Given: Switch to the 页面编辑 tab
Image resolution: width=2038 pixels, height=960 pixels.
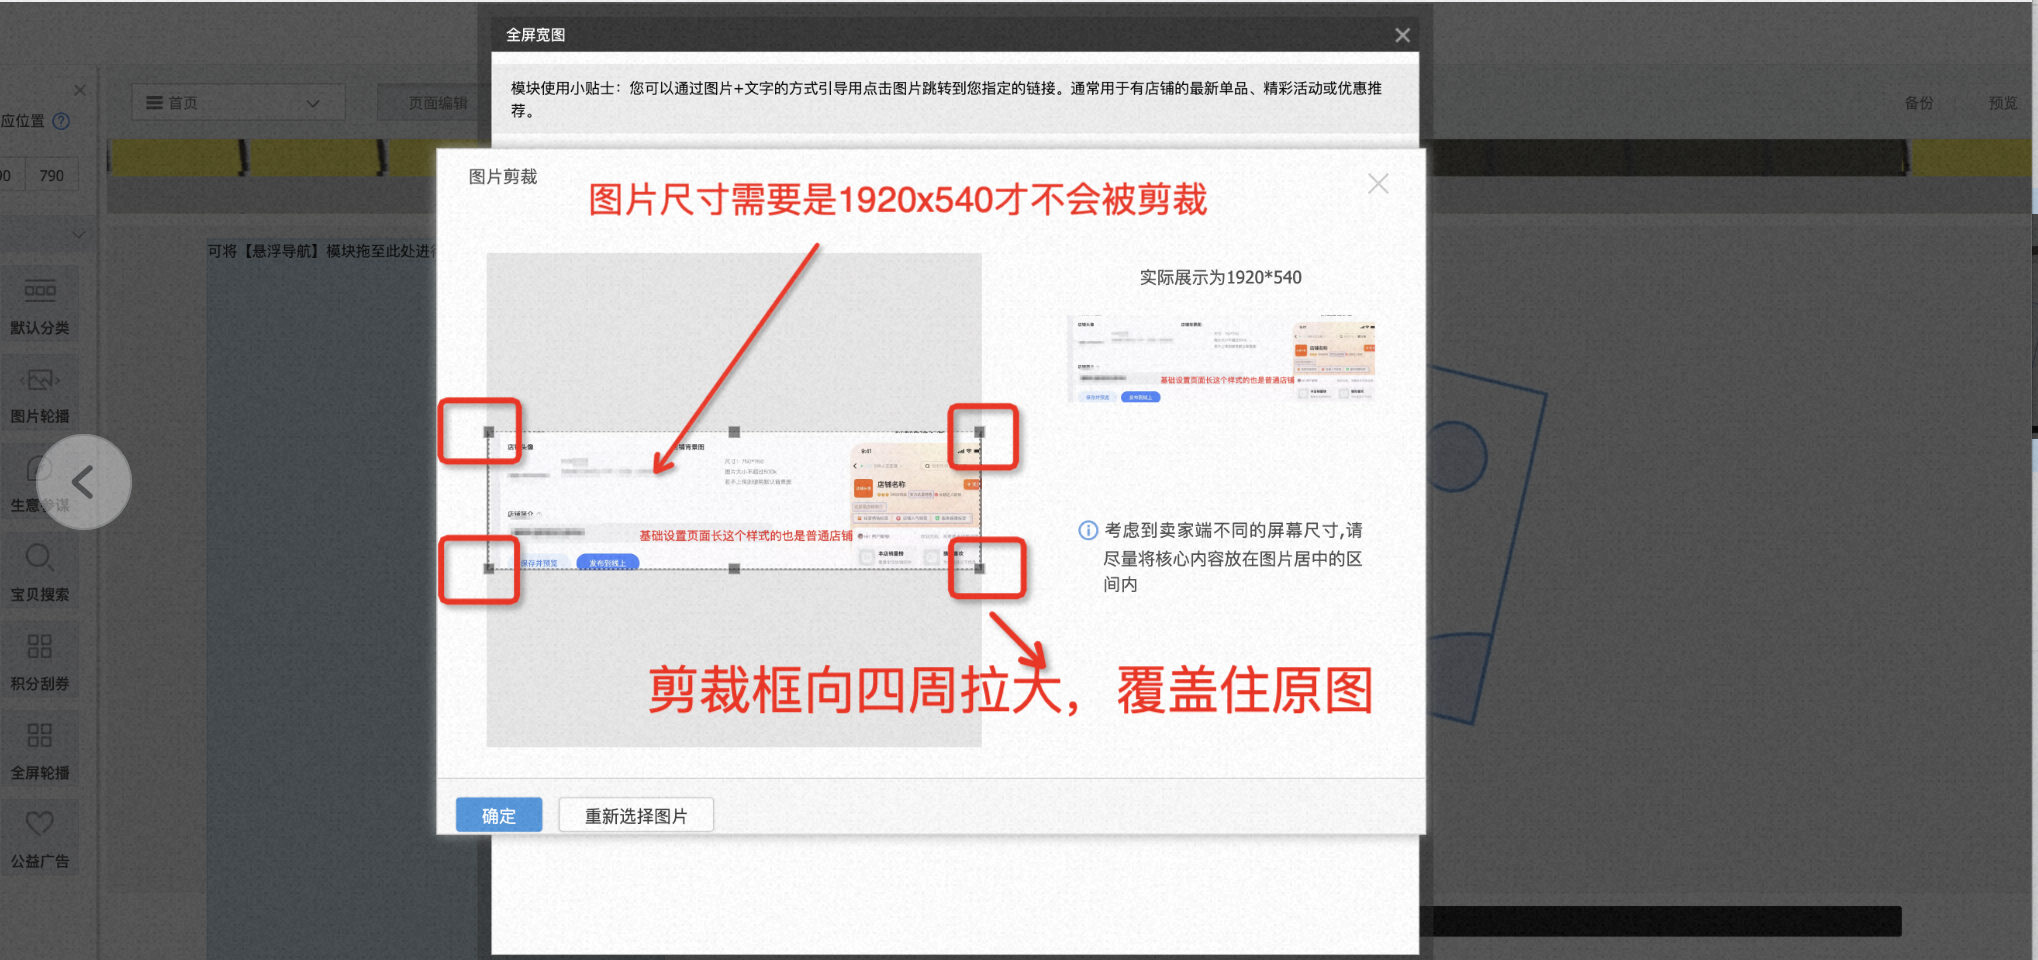Looking at the screenshot, I should point(438,103).
